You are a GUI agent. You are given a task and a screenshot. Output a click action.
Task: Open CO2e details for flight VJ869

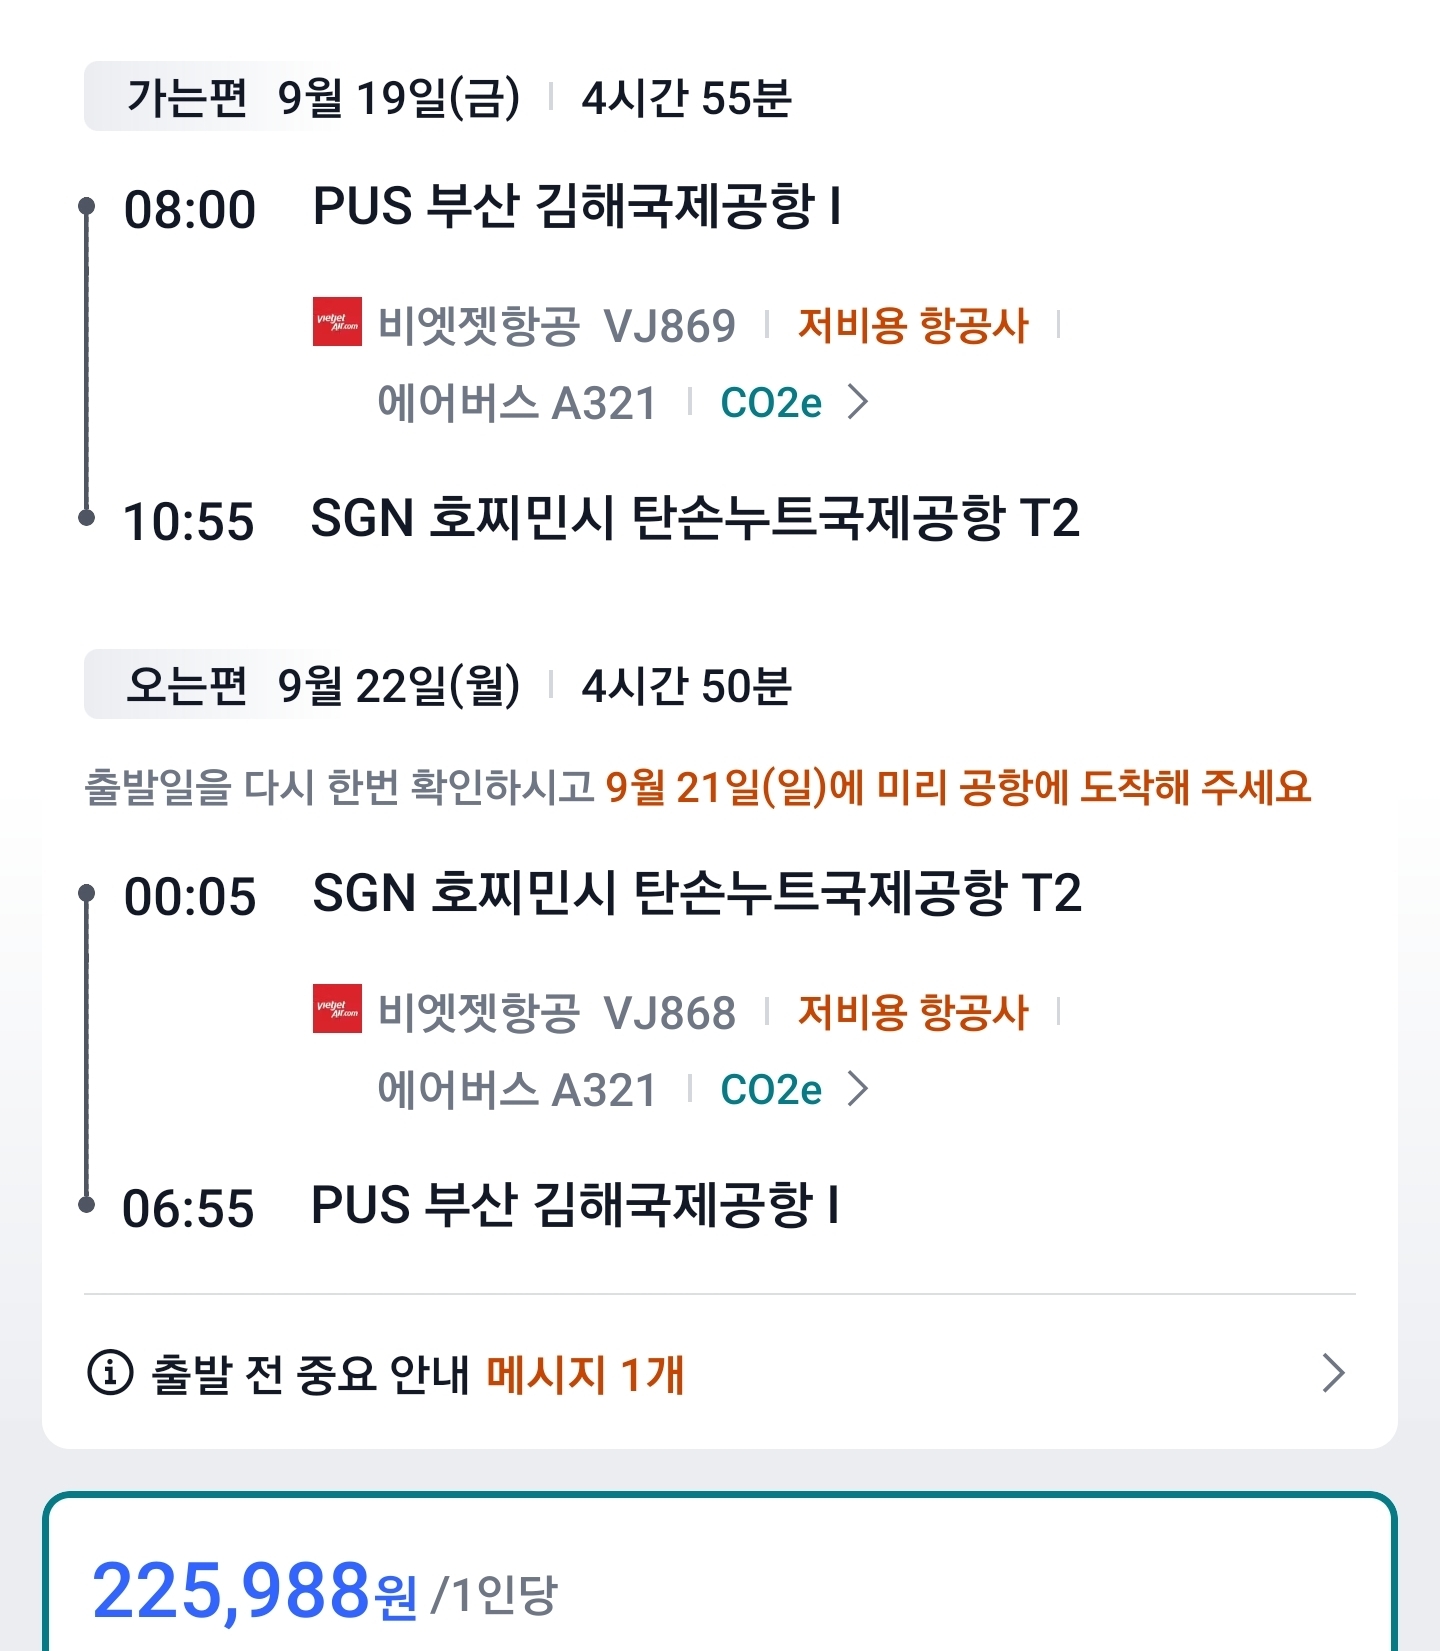coord(771,403)
